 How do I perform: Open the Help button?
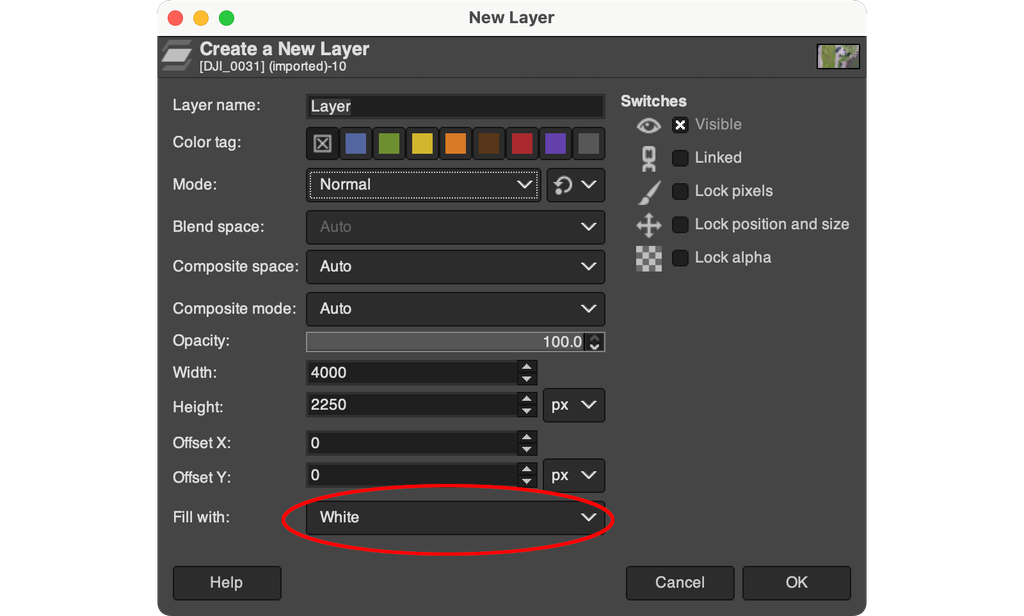click(226, 582)
